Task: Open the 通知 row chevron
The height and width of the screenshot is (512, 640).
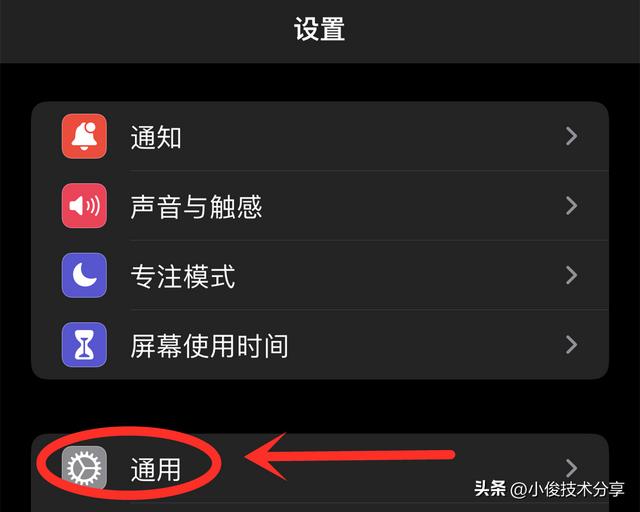Action: click(571, 136)
